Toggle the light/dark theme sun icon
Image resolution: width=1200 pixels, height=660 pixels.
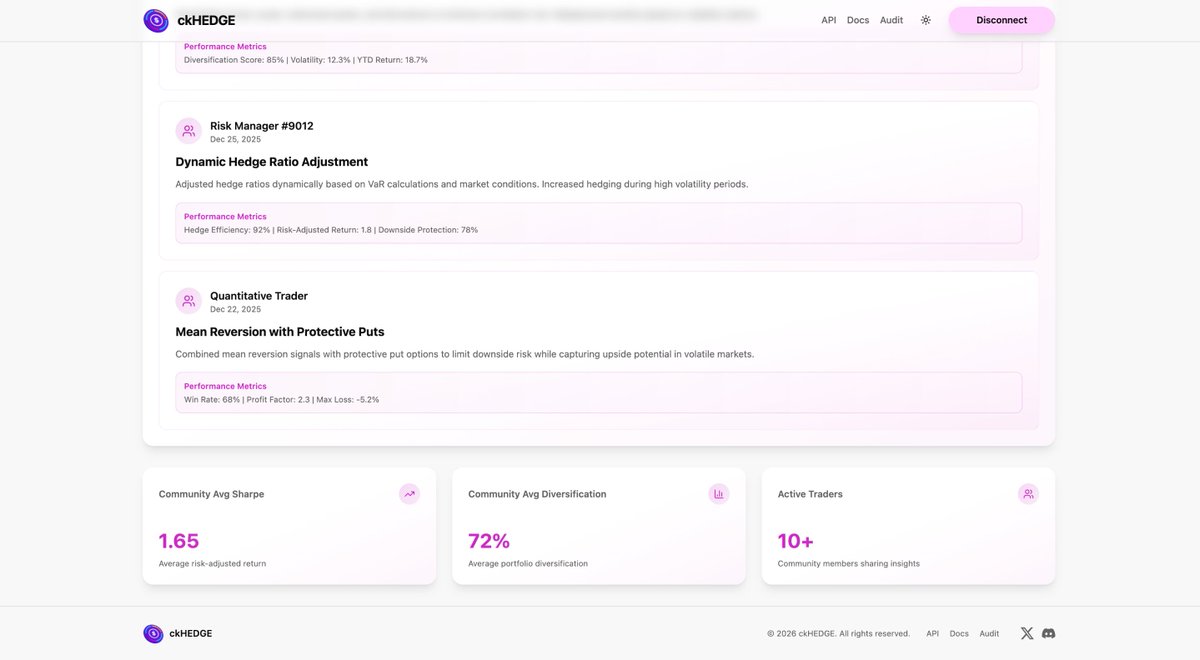[x=926, y=20]
